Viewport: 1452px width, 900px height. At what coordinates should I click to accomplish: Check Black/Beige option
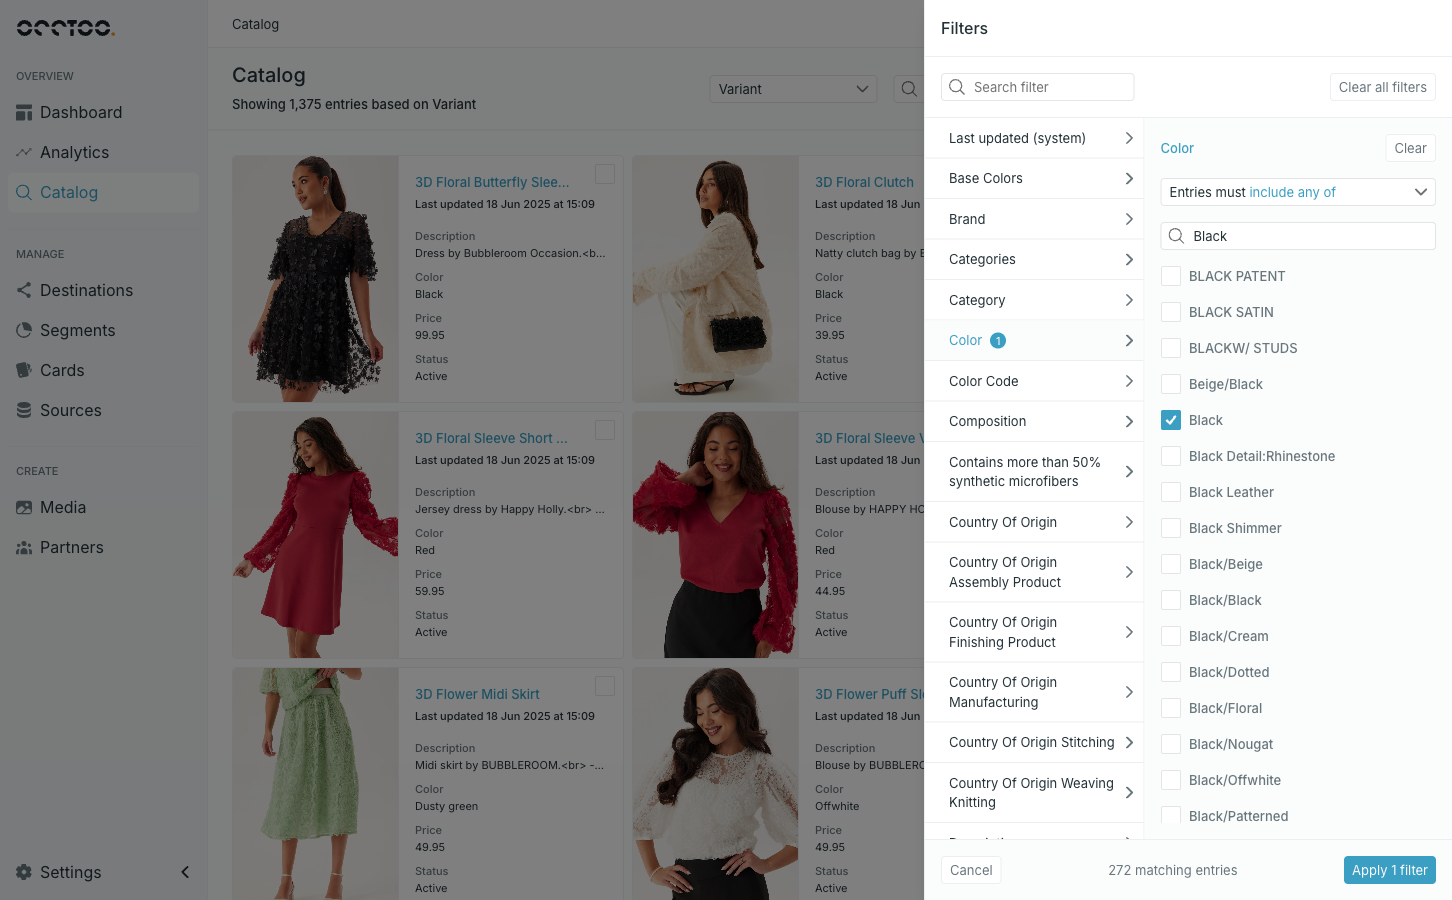tap(1171, 564)
